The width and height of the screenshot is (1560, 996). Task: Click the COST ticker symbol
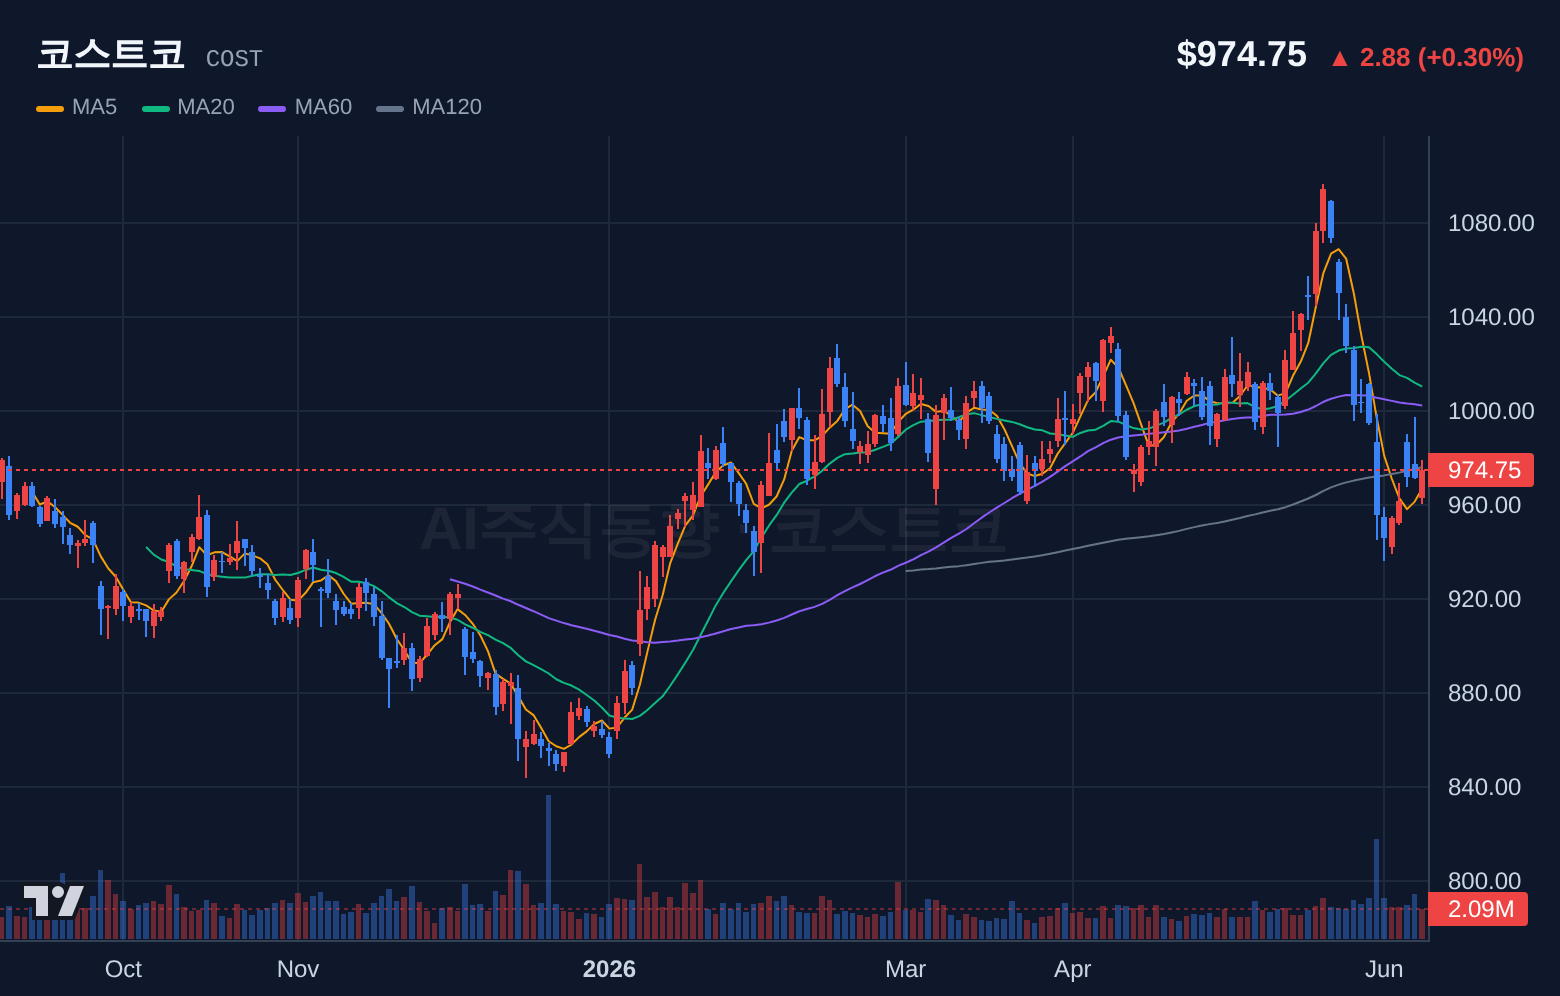click(x=234, y=59)
